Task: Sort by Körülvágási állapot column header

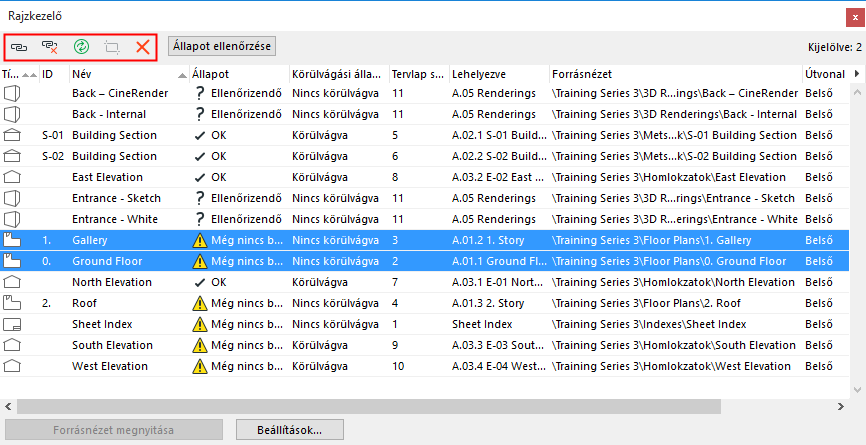Action: 339,74
